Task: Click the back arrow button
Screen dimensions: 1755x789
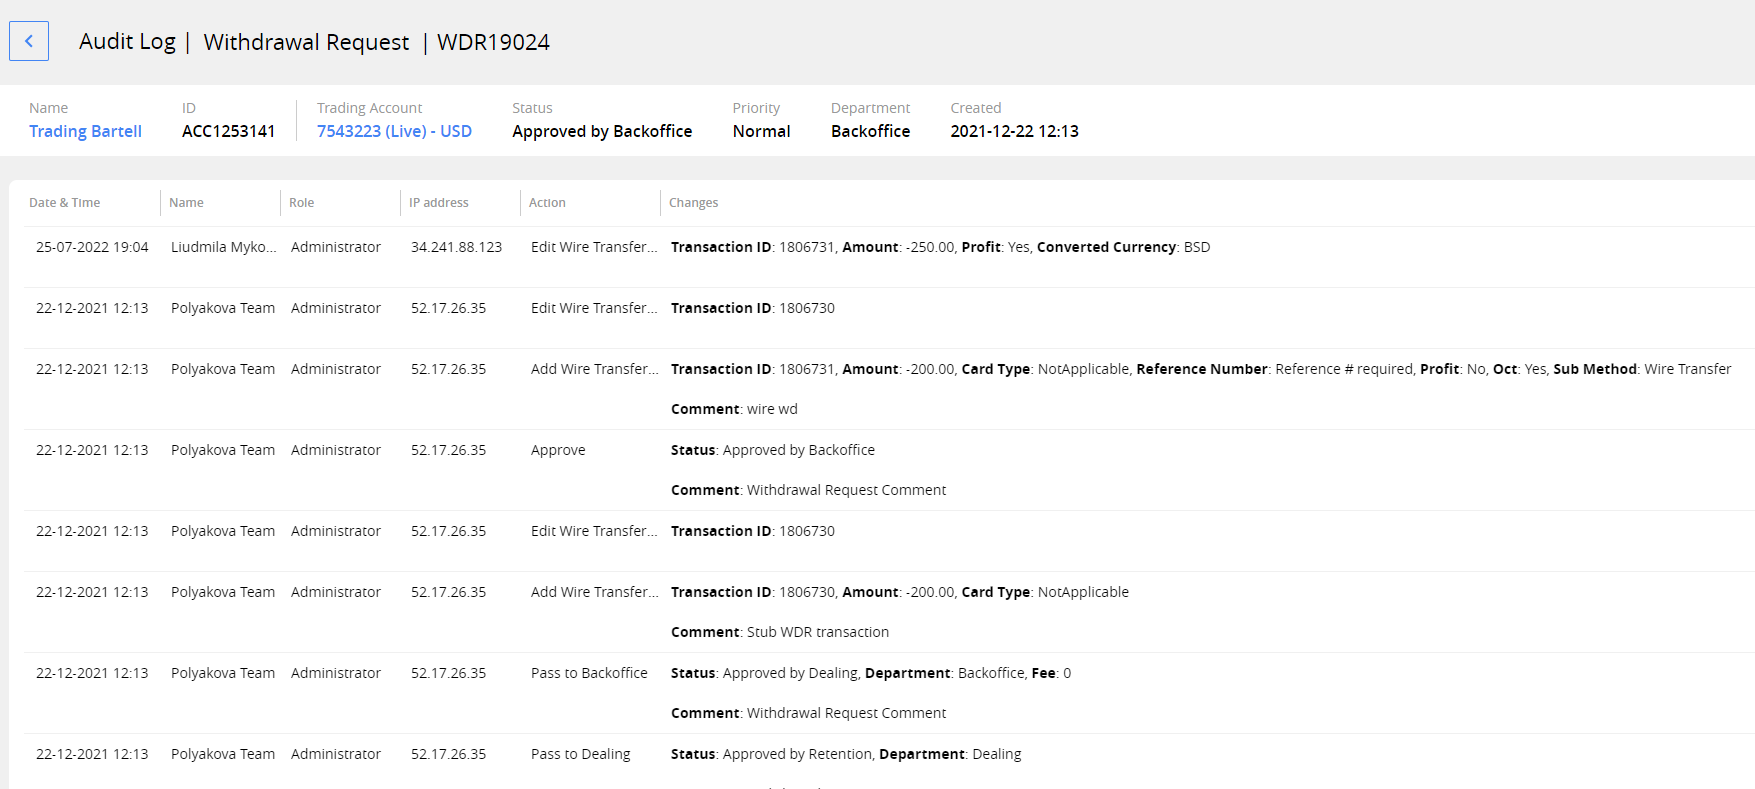Action: [29, 42]
